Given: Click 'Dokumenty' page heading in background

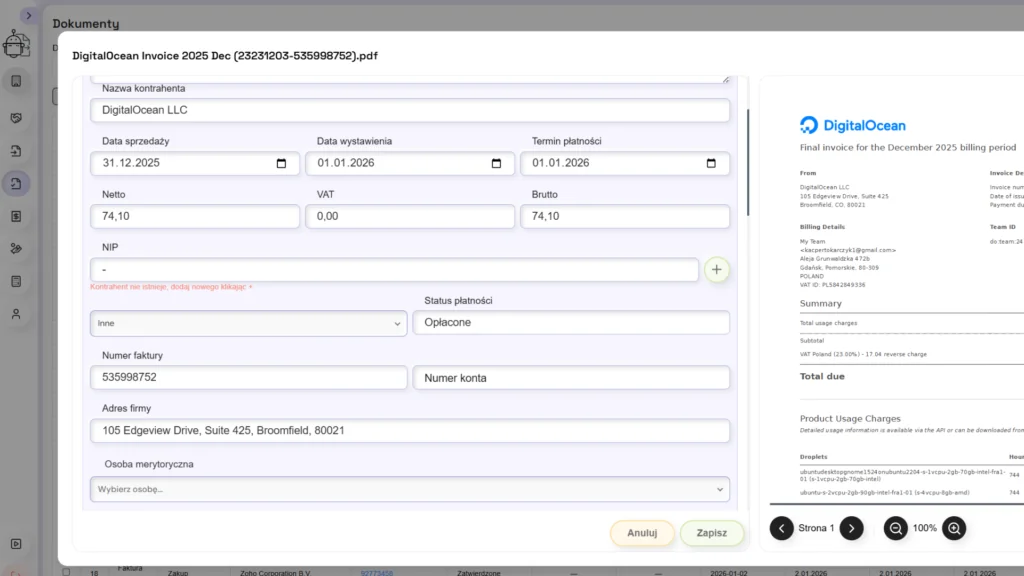Looking at the screenshot, I should pyautogui.click(x=86, y=24).
